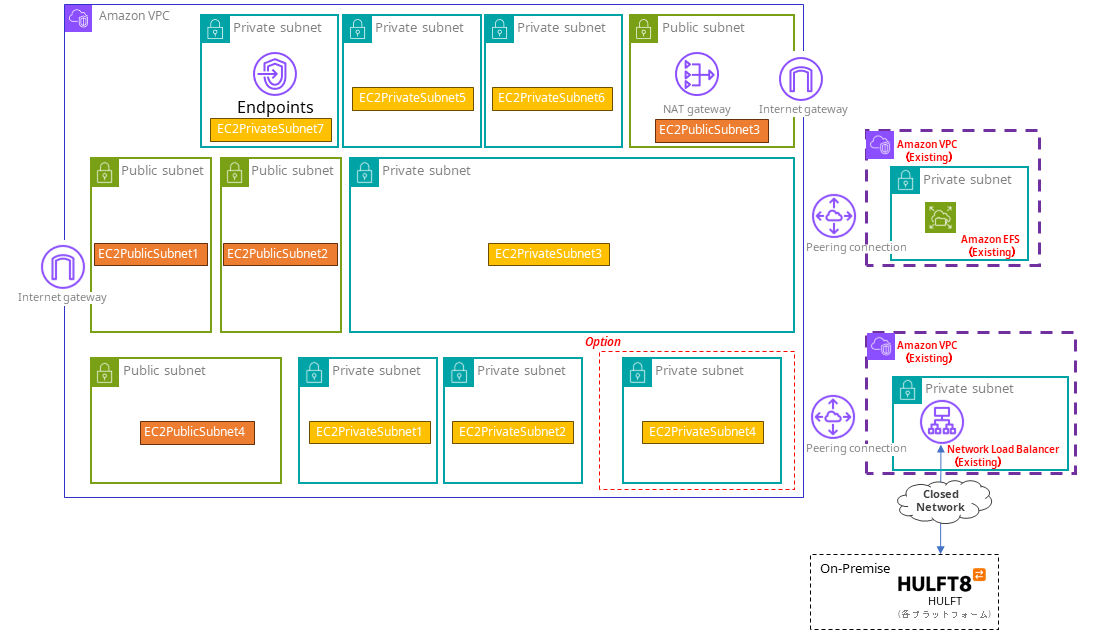Click the Amazon VPC (Existing) text above Load Balancer subnet

927,352
